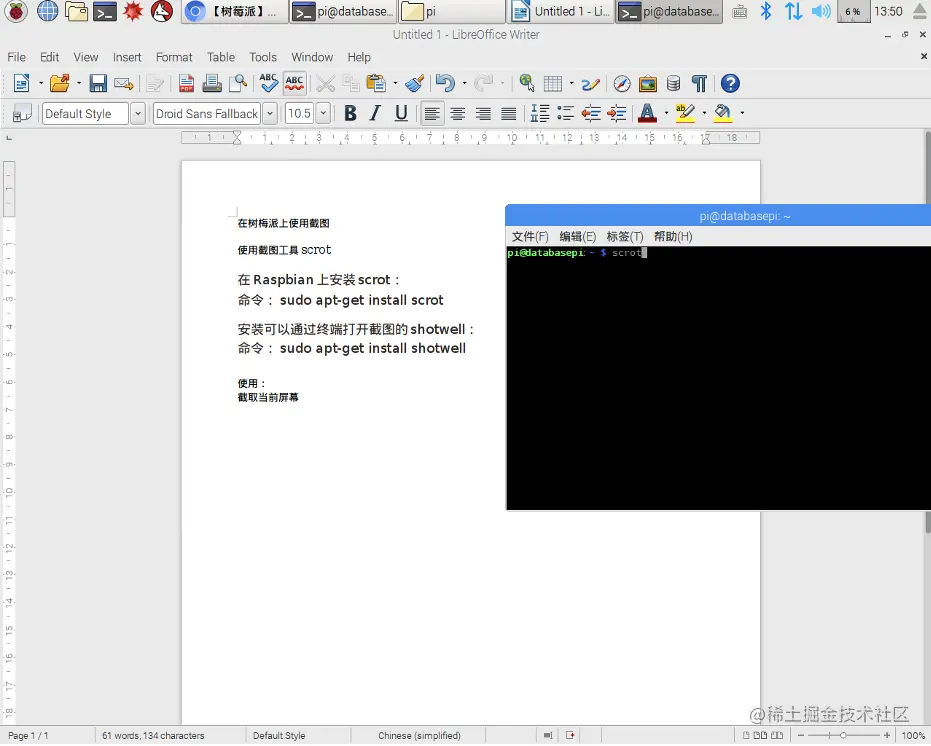Open the Navigator compass icon
Viewport: 931px width, 746px height.
click(x=622, y=83)
